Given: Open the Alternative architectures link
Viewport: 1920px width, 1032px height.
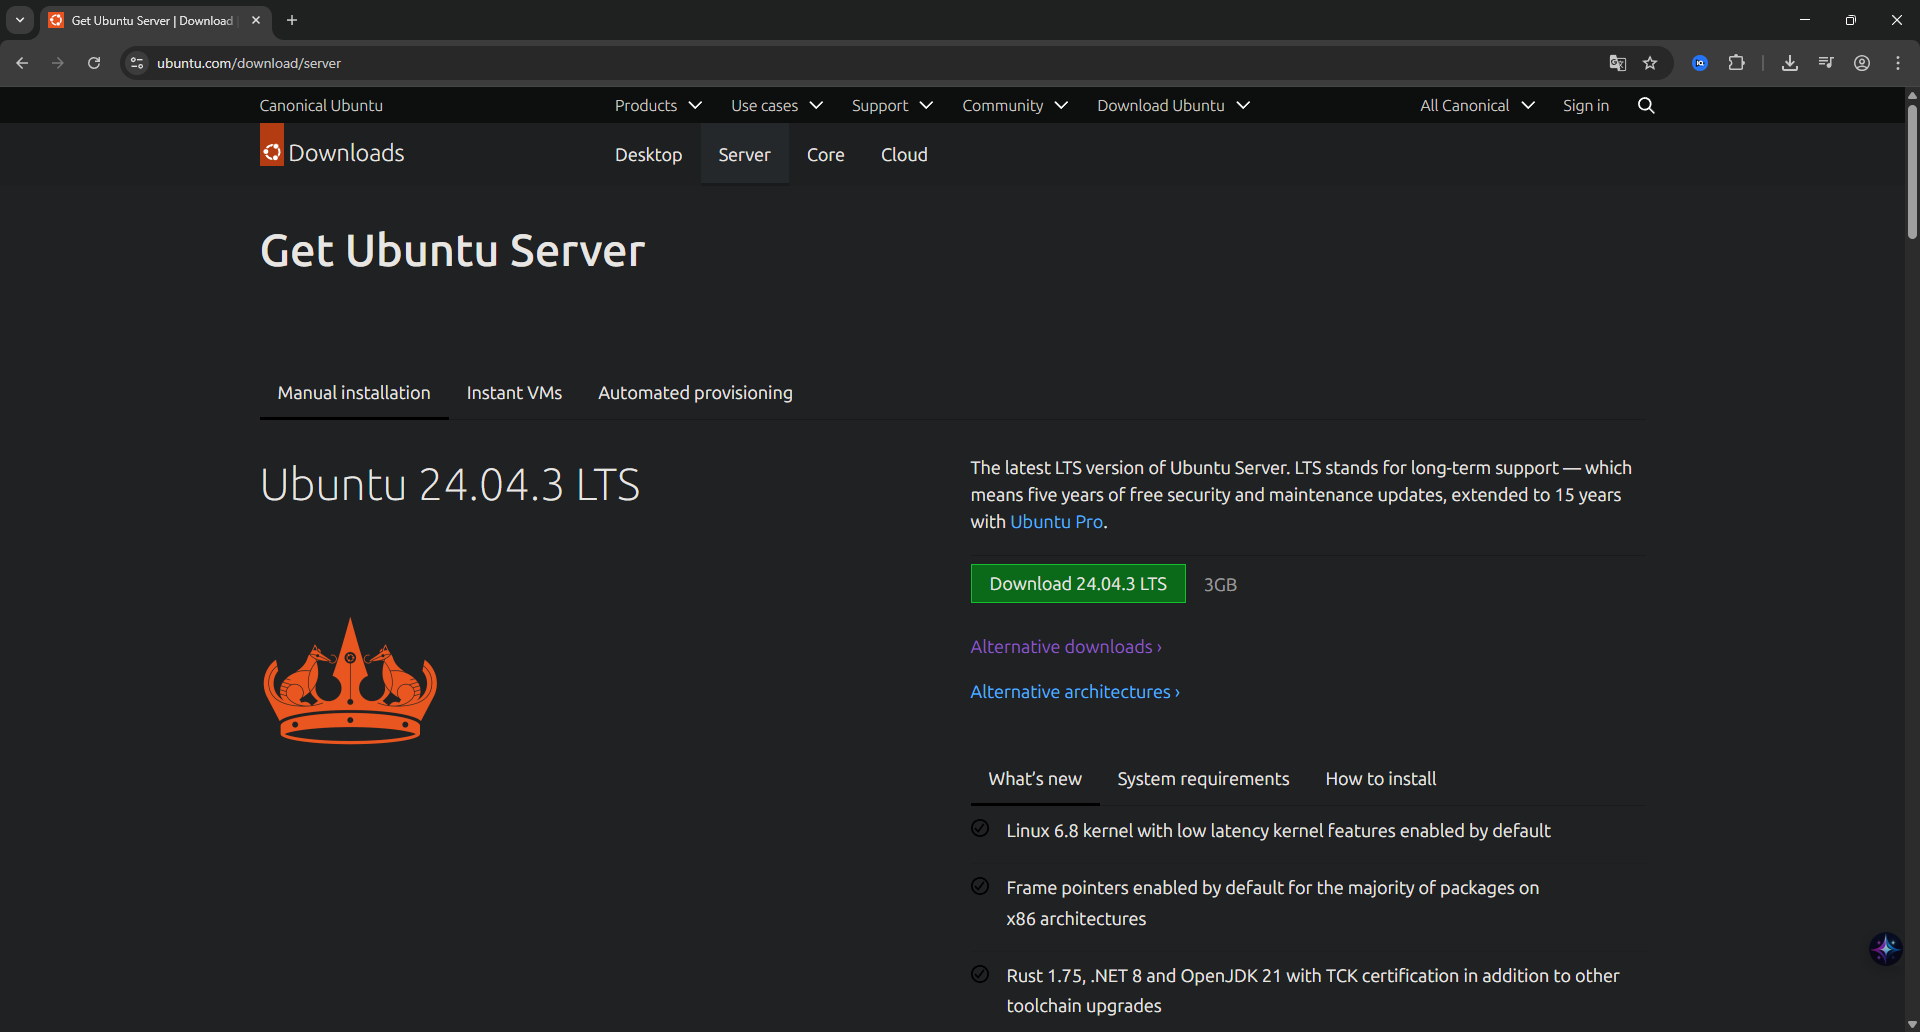Looking at the screenshot, I should pyautogui.click(x=1074, y=692).
